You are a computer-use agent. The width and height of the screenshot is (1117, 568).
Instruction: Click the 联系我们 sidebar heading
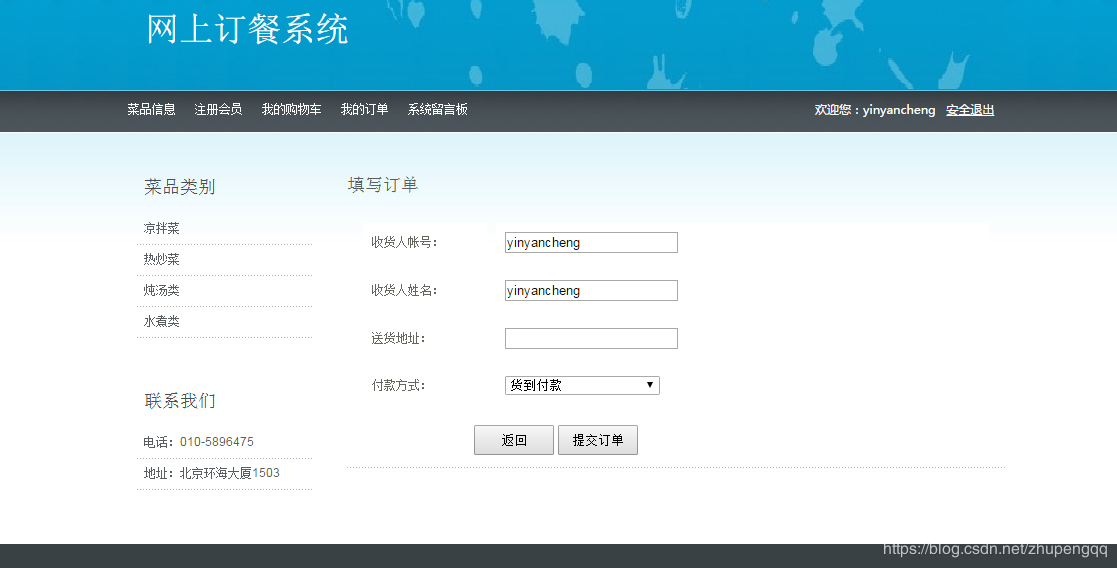click(x=180, y=401)
